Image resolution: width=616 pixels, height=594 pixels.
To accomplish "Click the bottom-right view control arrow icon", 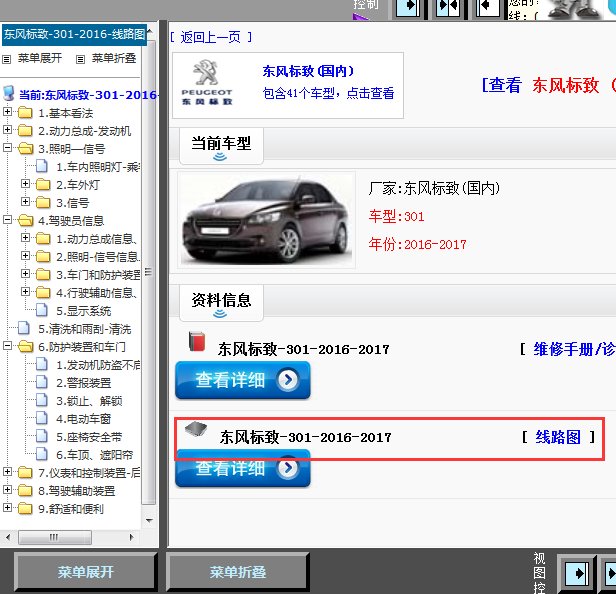I will point(577,574).
